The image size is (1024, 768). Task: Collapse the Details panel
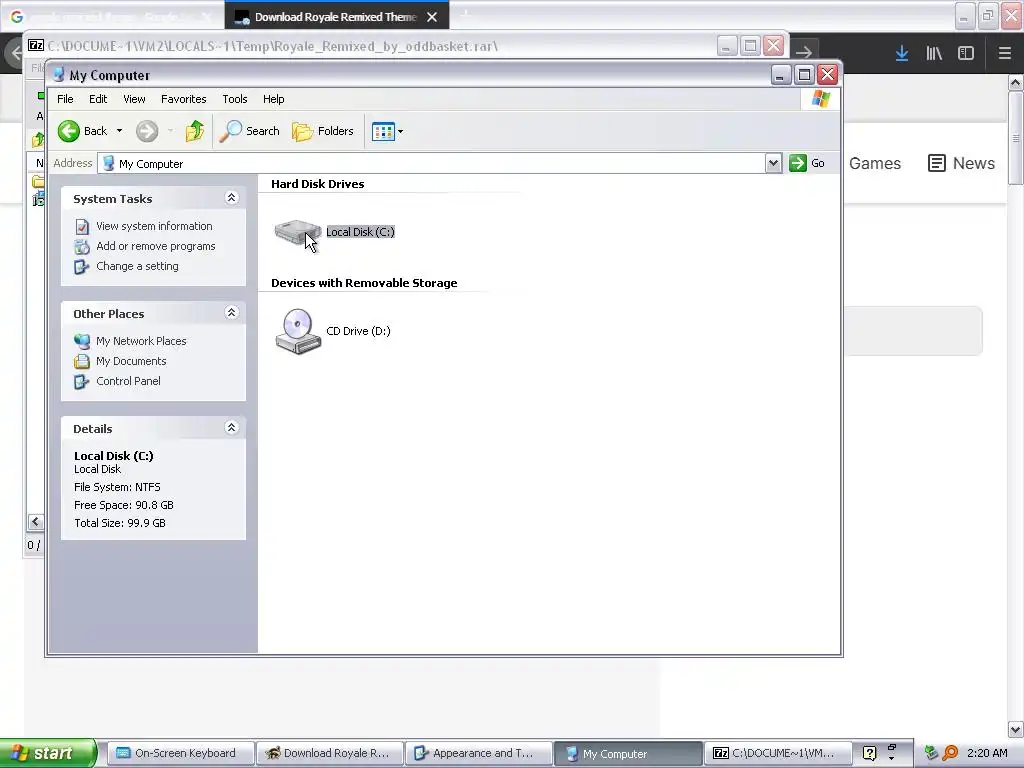231,428
